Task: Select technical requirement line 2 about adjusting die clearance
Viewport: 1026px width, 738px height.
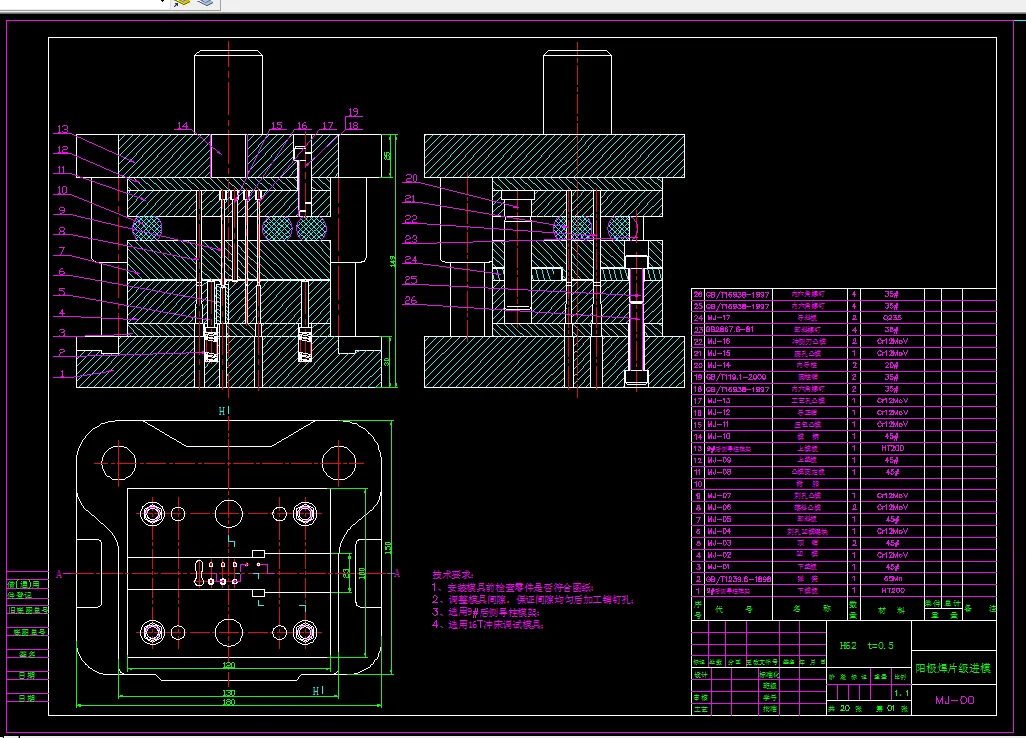Action: (533, 599)
